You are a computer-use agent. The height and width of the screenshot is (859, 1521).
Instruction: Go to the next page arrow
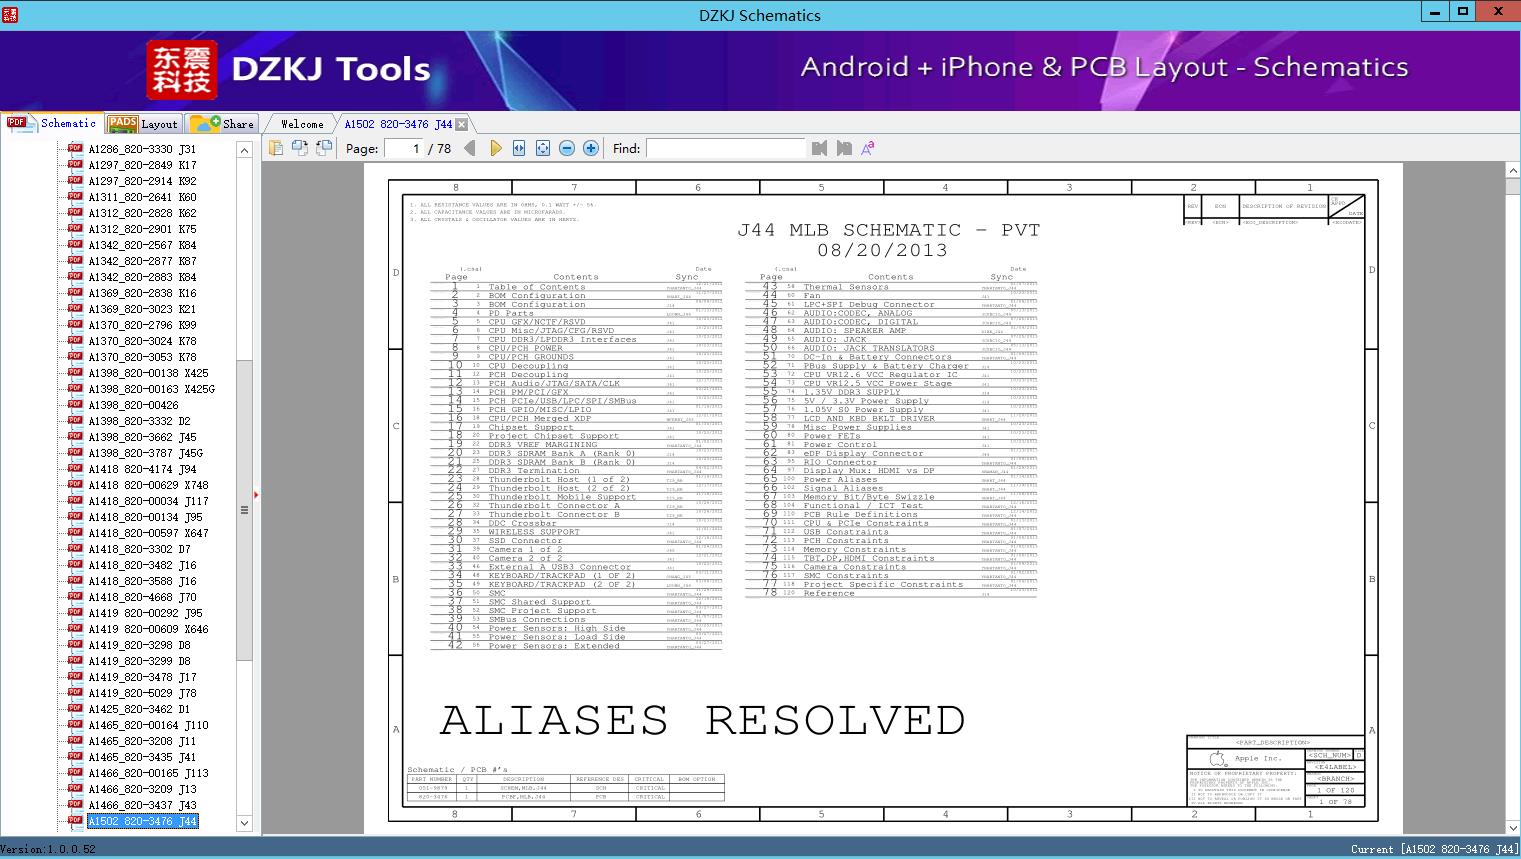[x=495, y=148]
